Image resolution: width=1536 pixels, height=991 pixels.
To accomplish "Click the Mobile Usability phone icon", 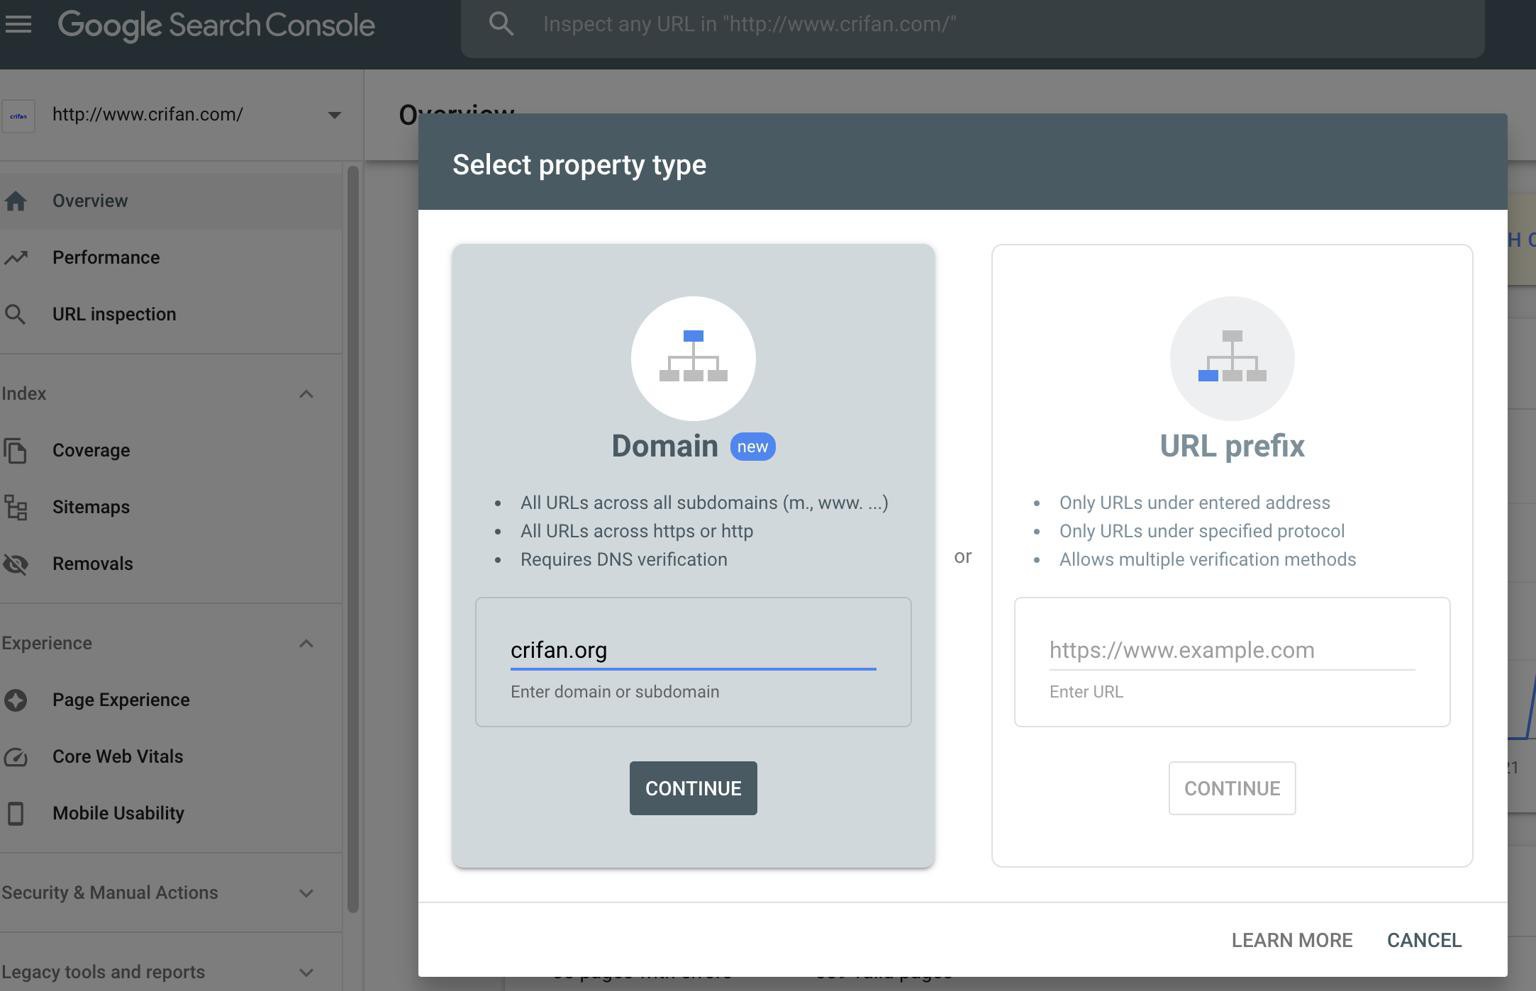I will tap(15, 813).
